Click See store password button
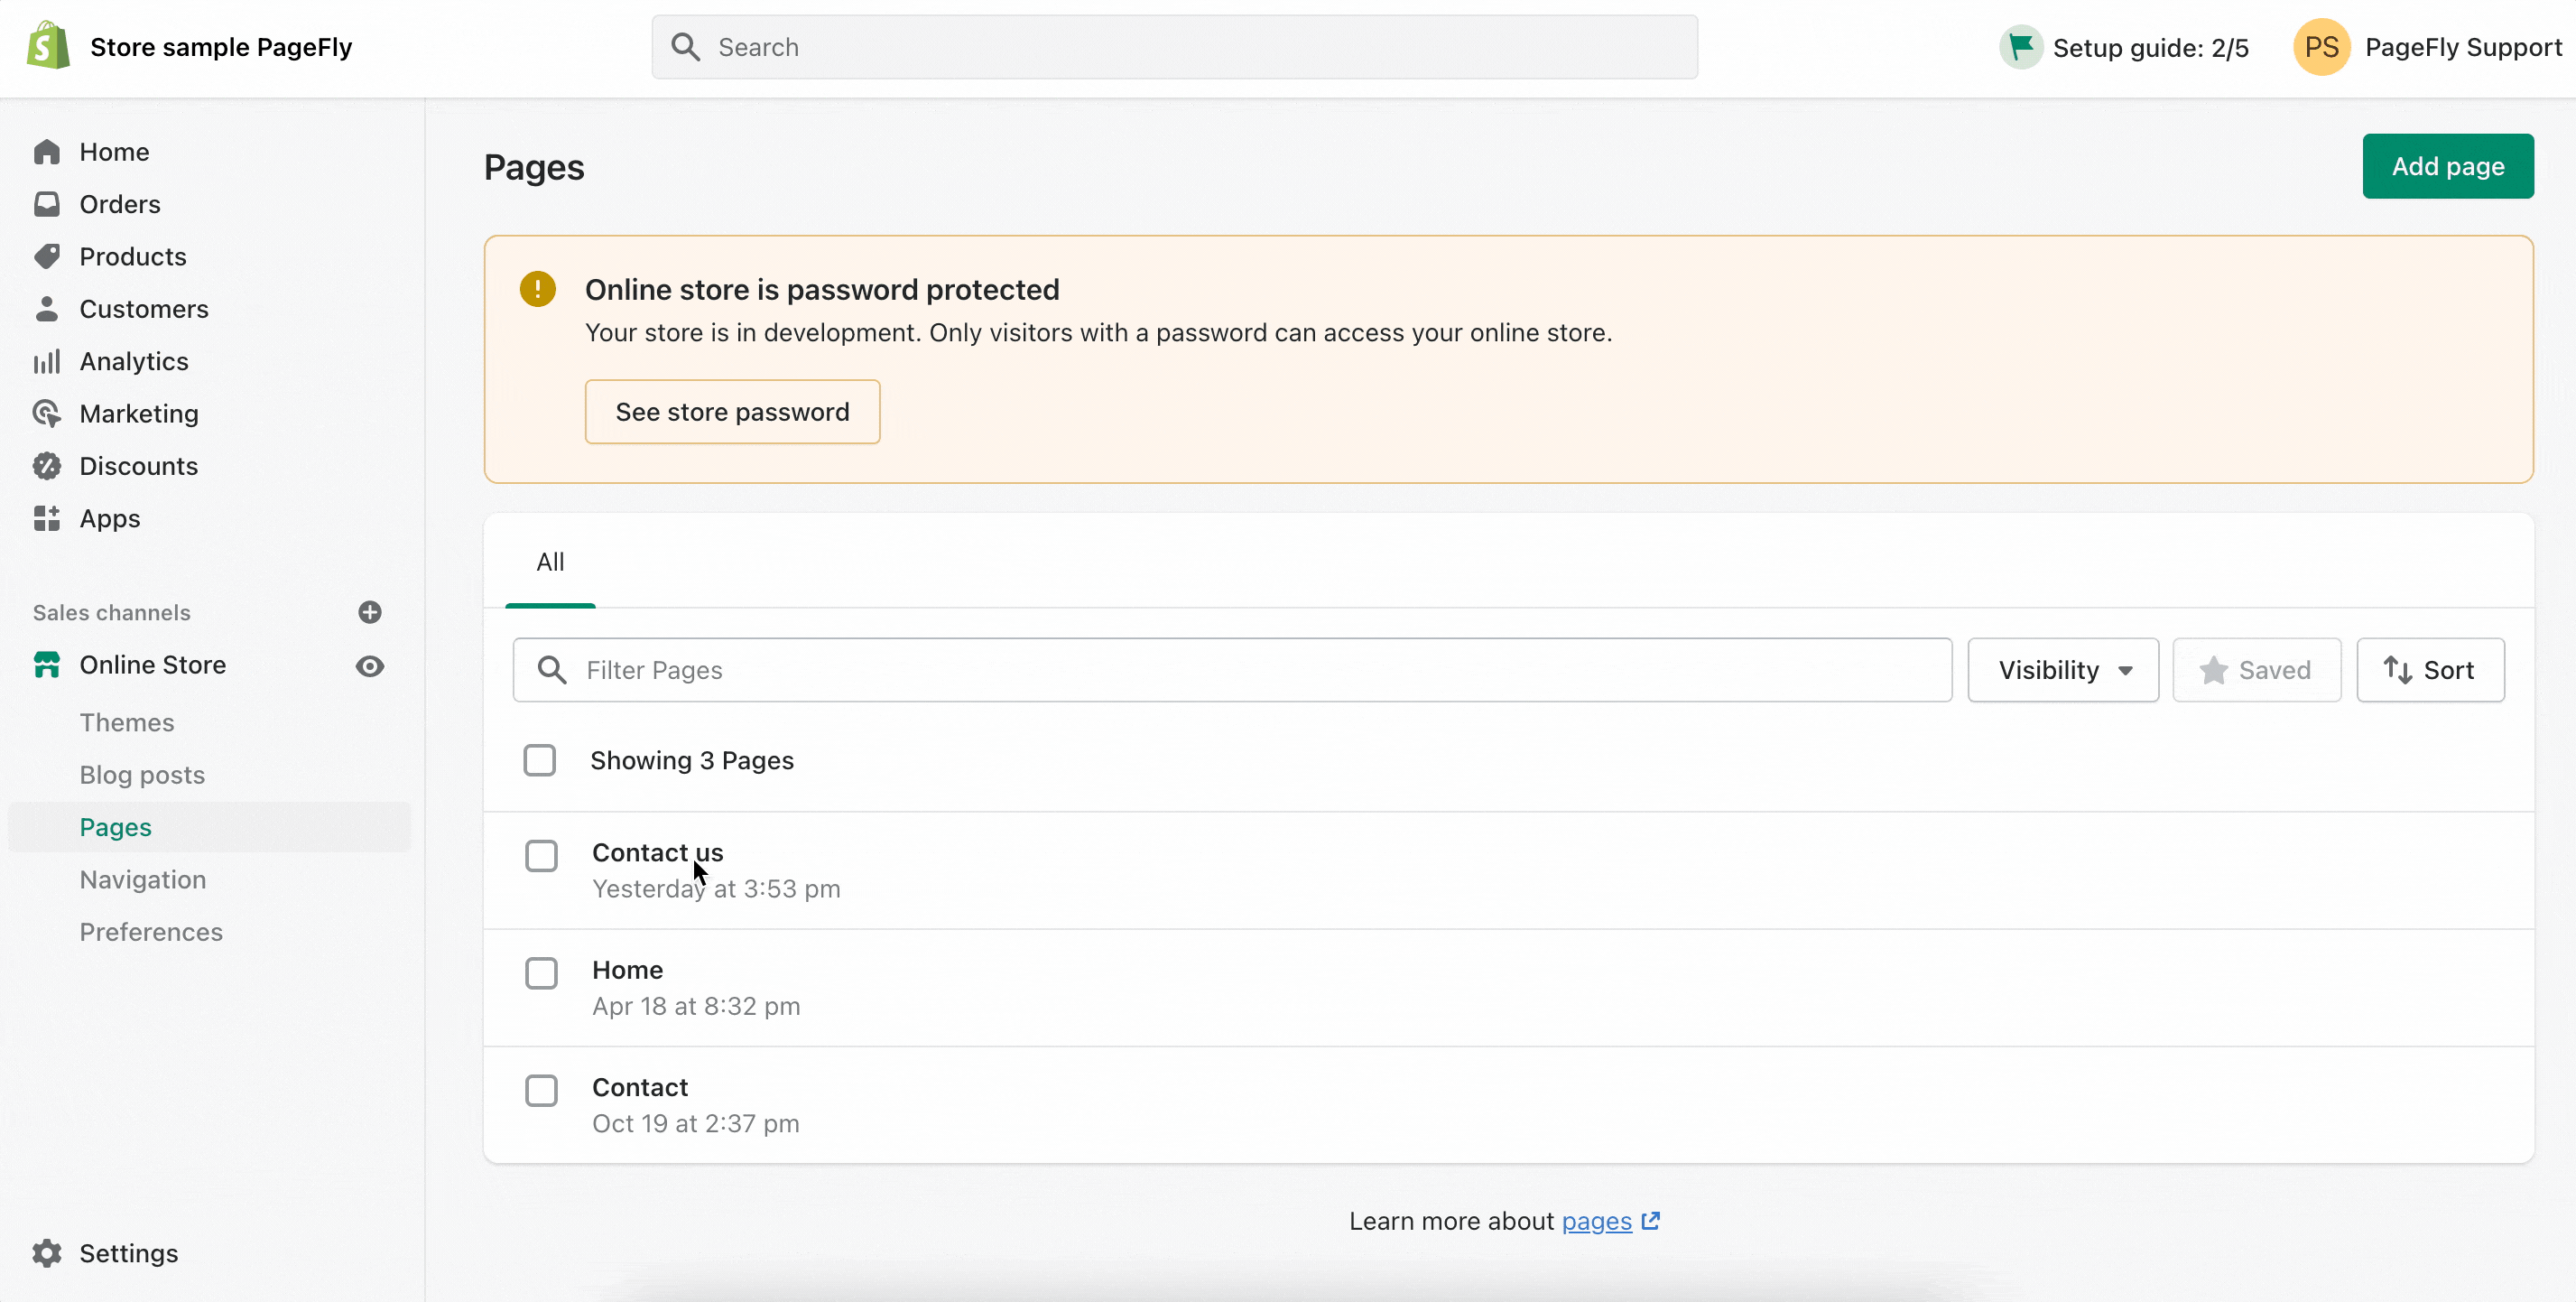 pos(733,412)
